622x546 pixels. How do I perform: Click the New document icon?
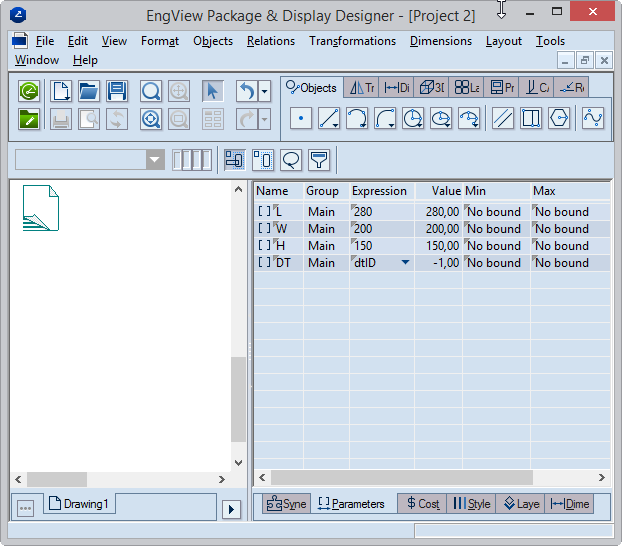pyautogui.click(x=61, y=91)
